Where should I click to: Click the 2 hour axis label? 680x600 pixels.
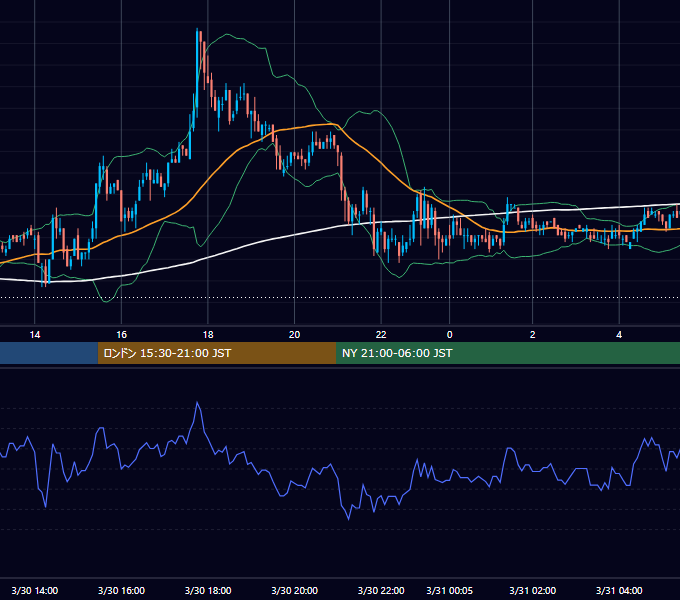[533, 335]
